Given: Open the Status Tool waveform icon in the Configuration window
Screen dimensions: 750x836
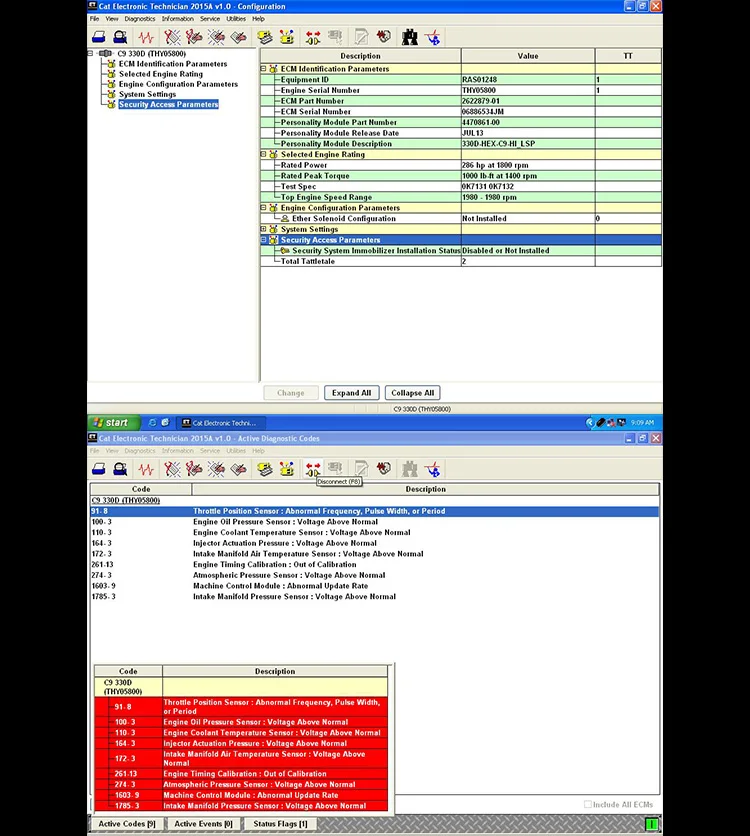Looking at the screenshot, I should tap(146, 37).
